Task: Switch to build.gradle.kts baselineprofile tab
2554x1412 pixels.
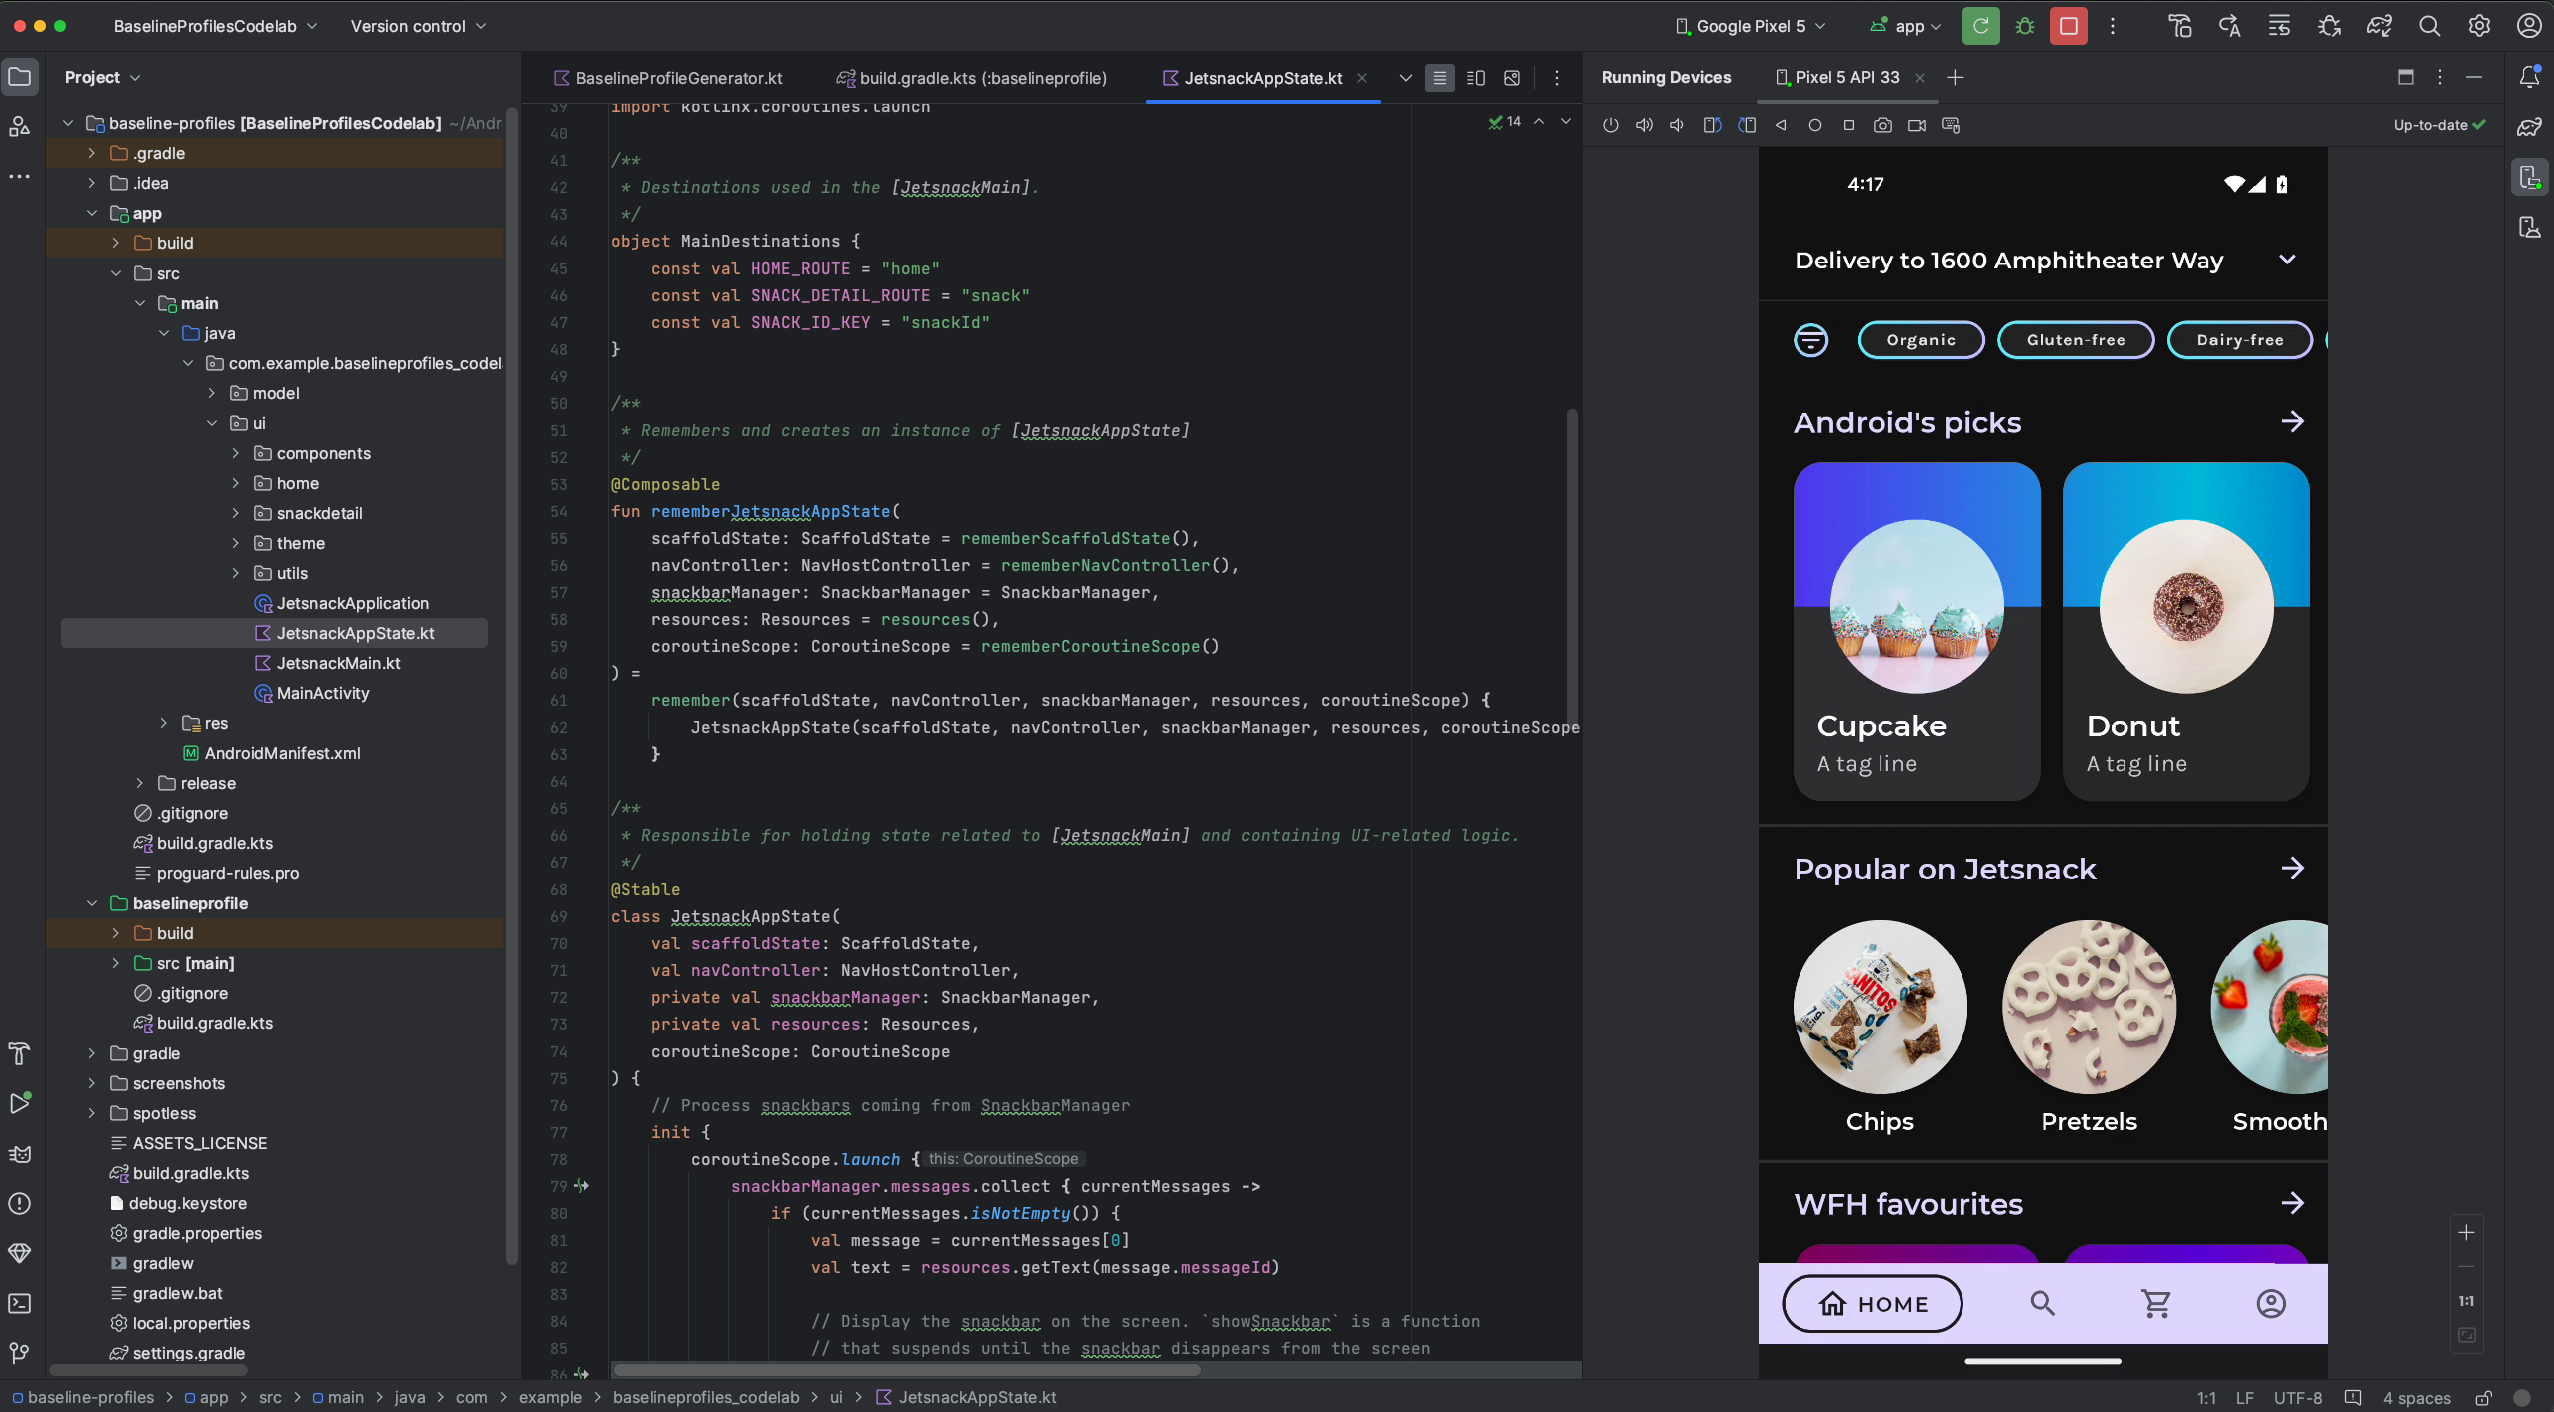Action: click(x=981, y=78)
